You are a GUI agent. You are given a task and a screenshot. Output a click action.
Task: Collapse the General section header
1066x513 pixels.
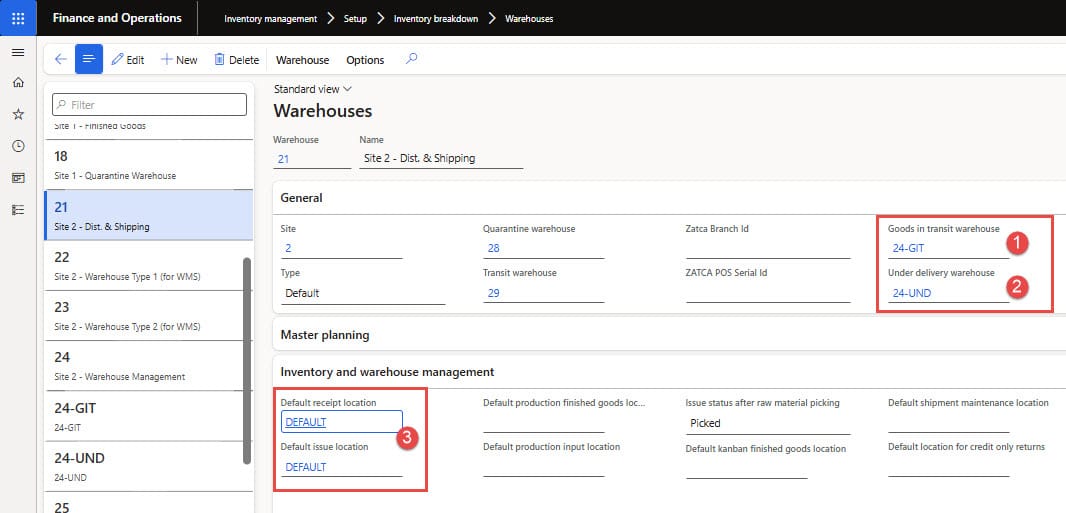(301, 198)
